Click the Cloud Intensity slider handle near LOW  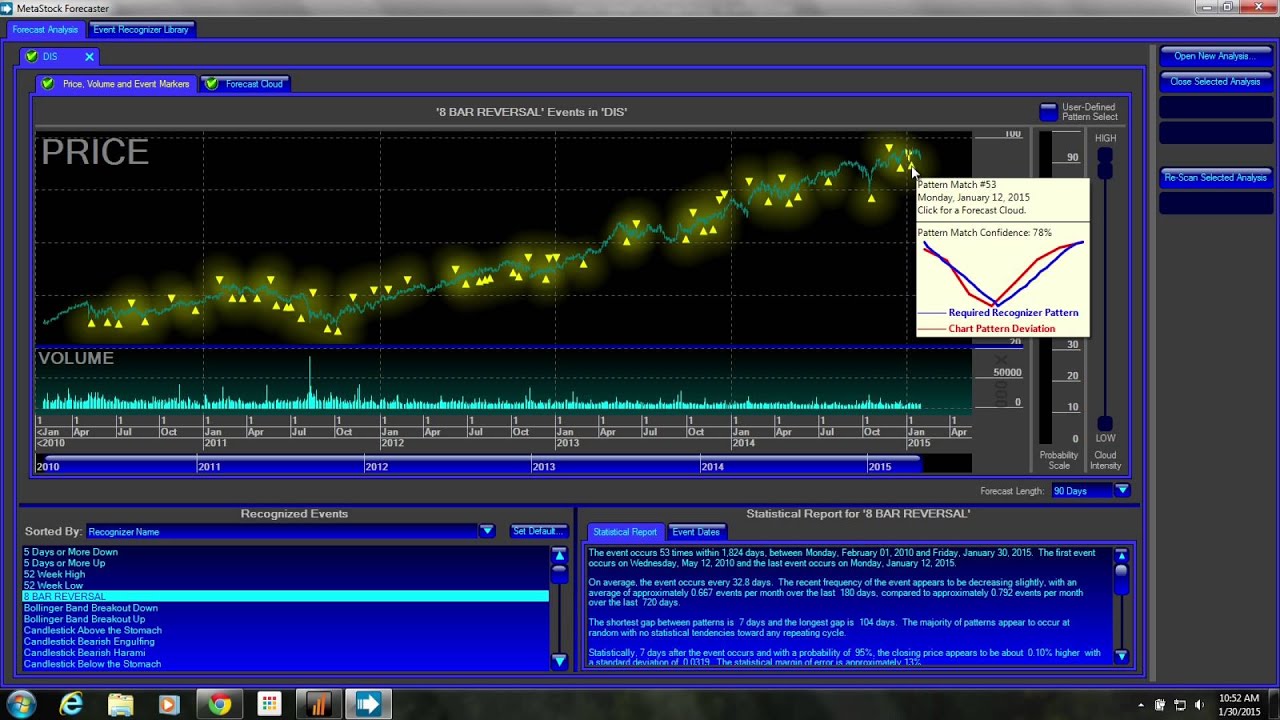click(x=1105, y=423)
